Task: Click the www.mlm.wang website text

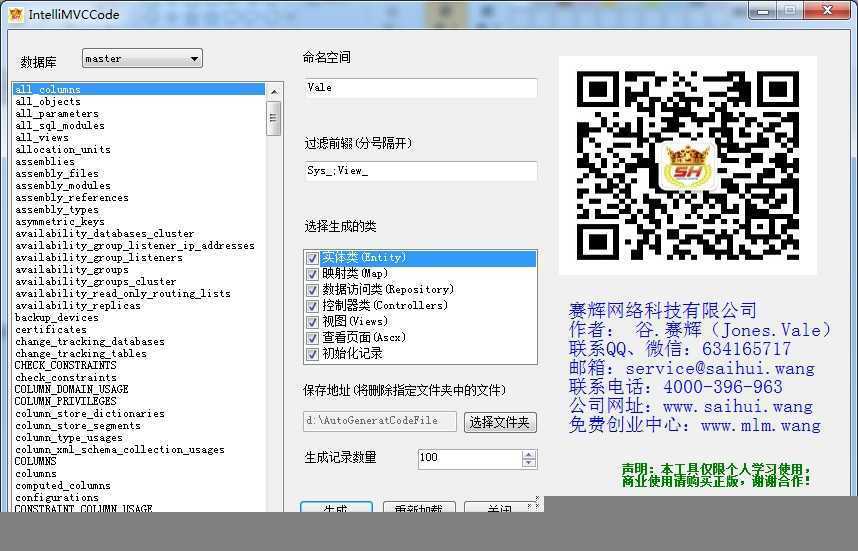Action: pyautogui.click(x=761, y=426)
